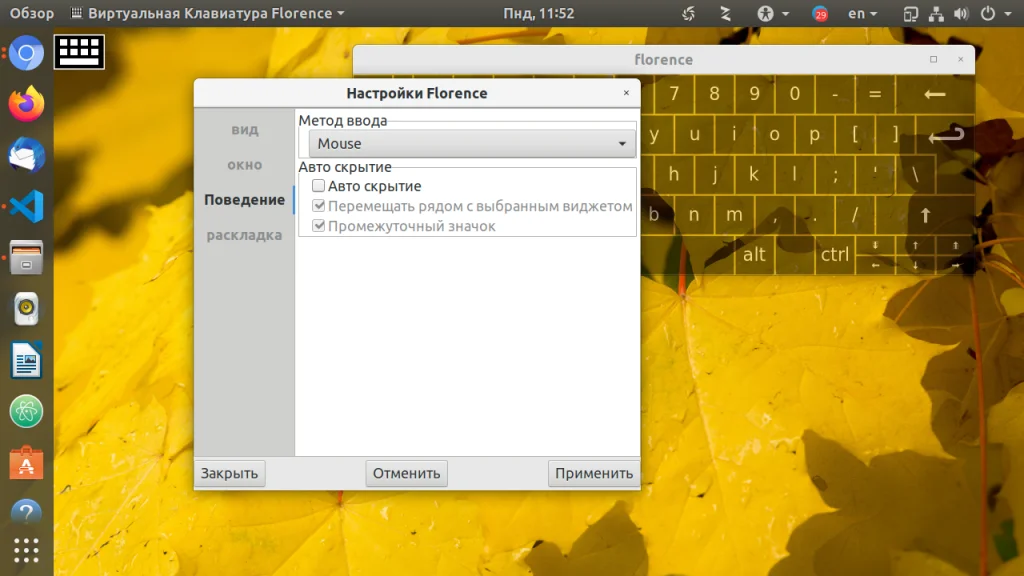Hit the m key on florence keyboard
Image resolution: width=1024 pixels, height=576 pixels.
tap(734, 215)
